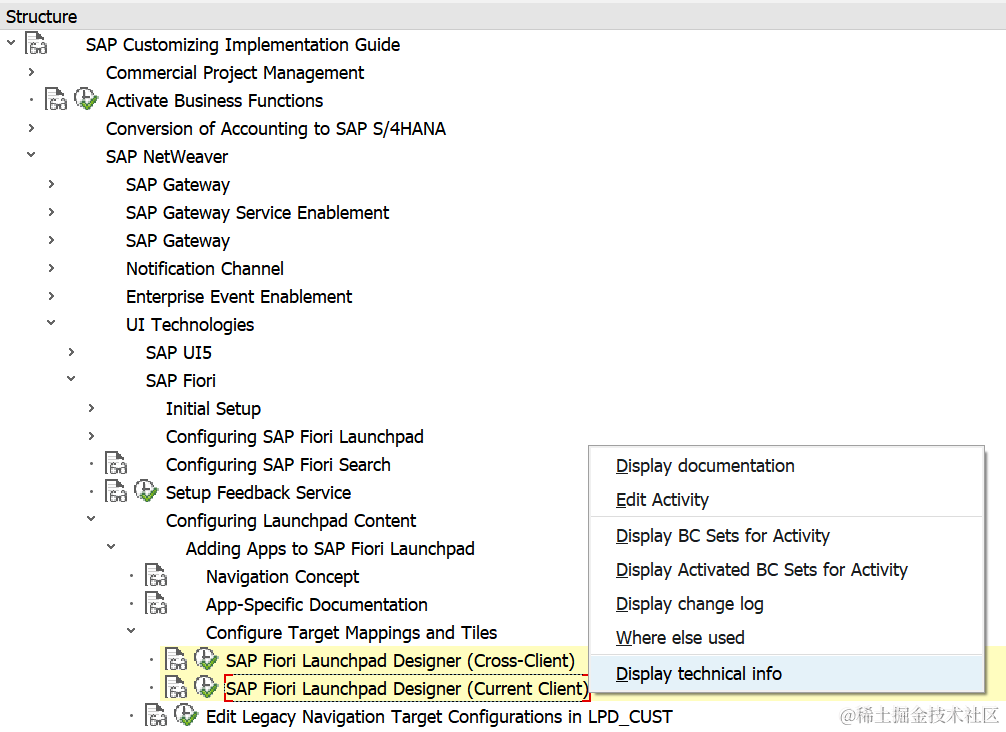
Task: Execute activity icon for Edit Legacy Navigation Target
Action: coord(186,715)
